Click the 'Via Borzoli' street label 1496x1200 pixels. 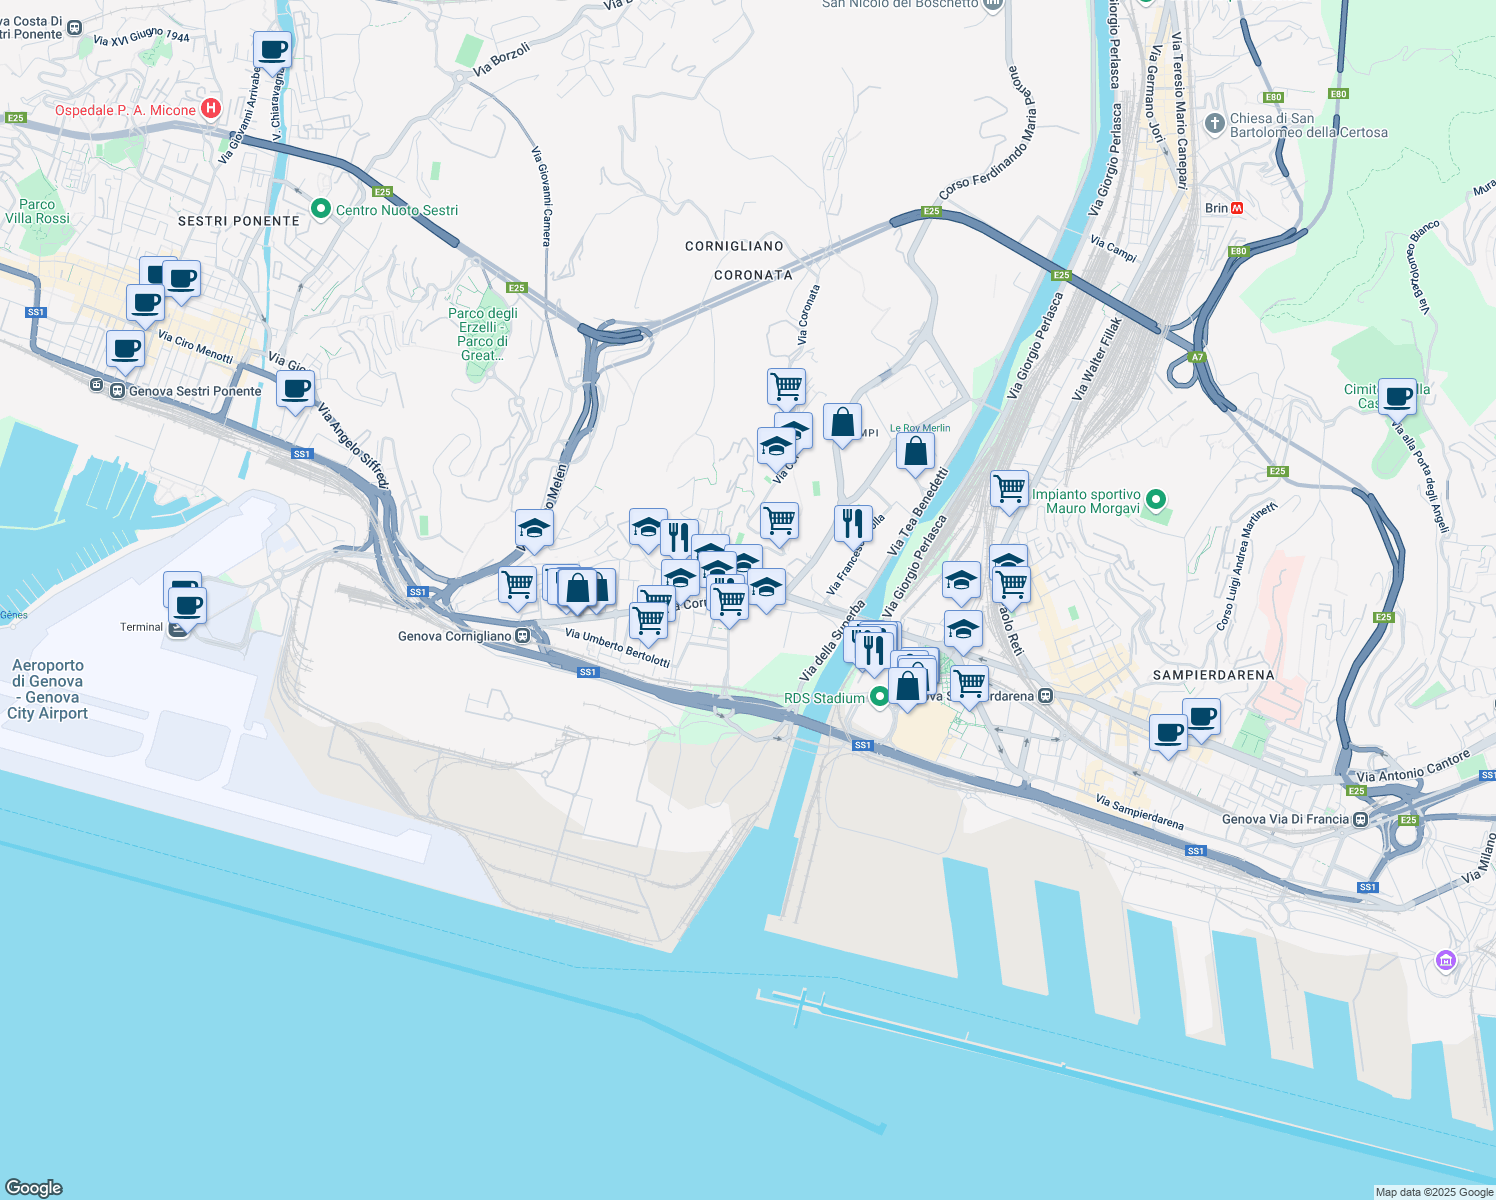(x=502, y=60)
